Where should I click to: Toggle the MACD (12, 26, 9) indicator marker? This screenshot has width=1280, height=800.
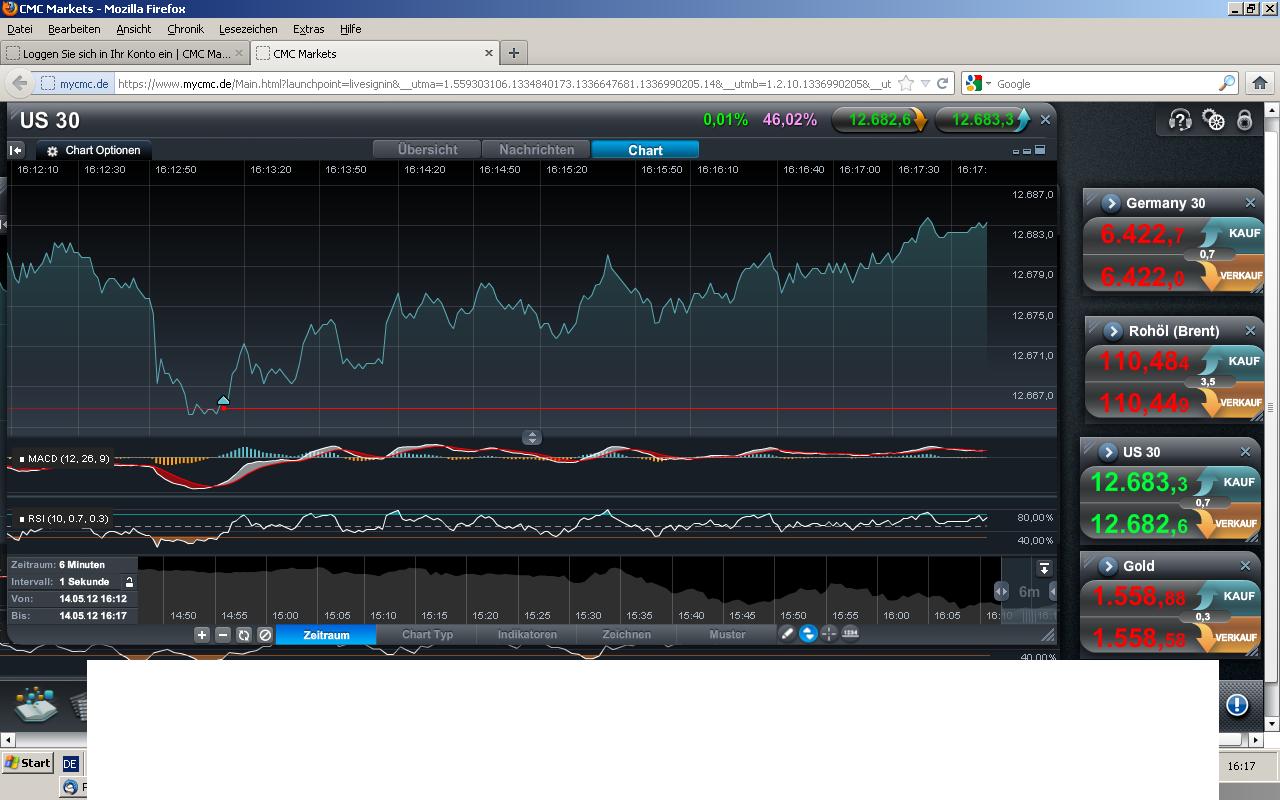22,459
